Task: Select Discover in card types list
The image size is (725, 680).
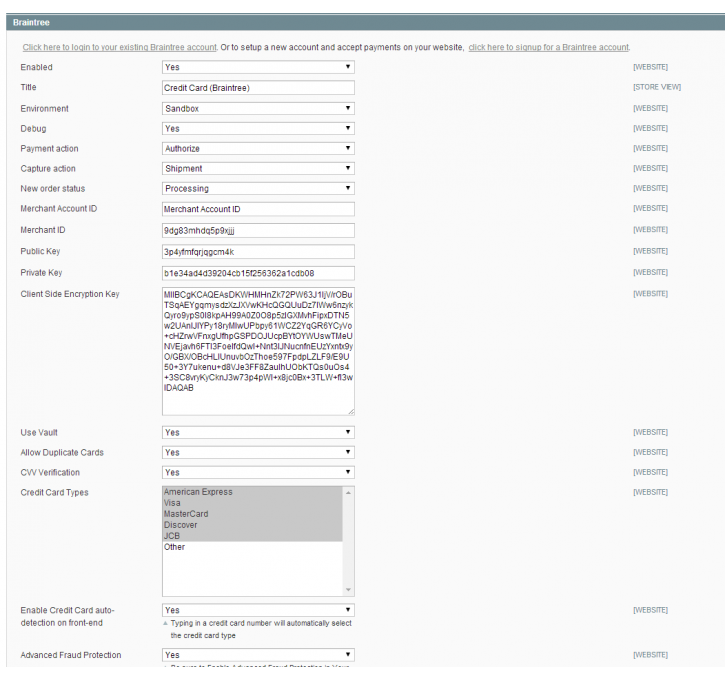Action: [252, 525]
